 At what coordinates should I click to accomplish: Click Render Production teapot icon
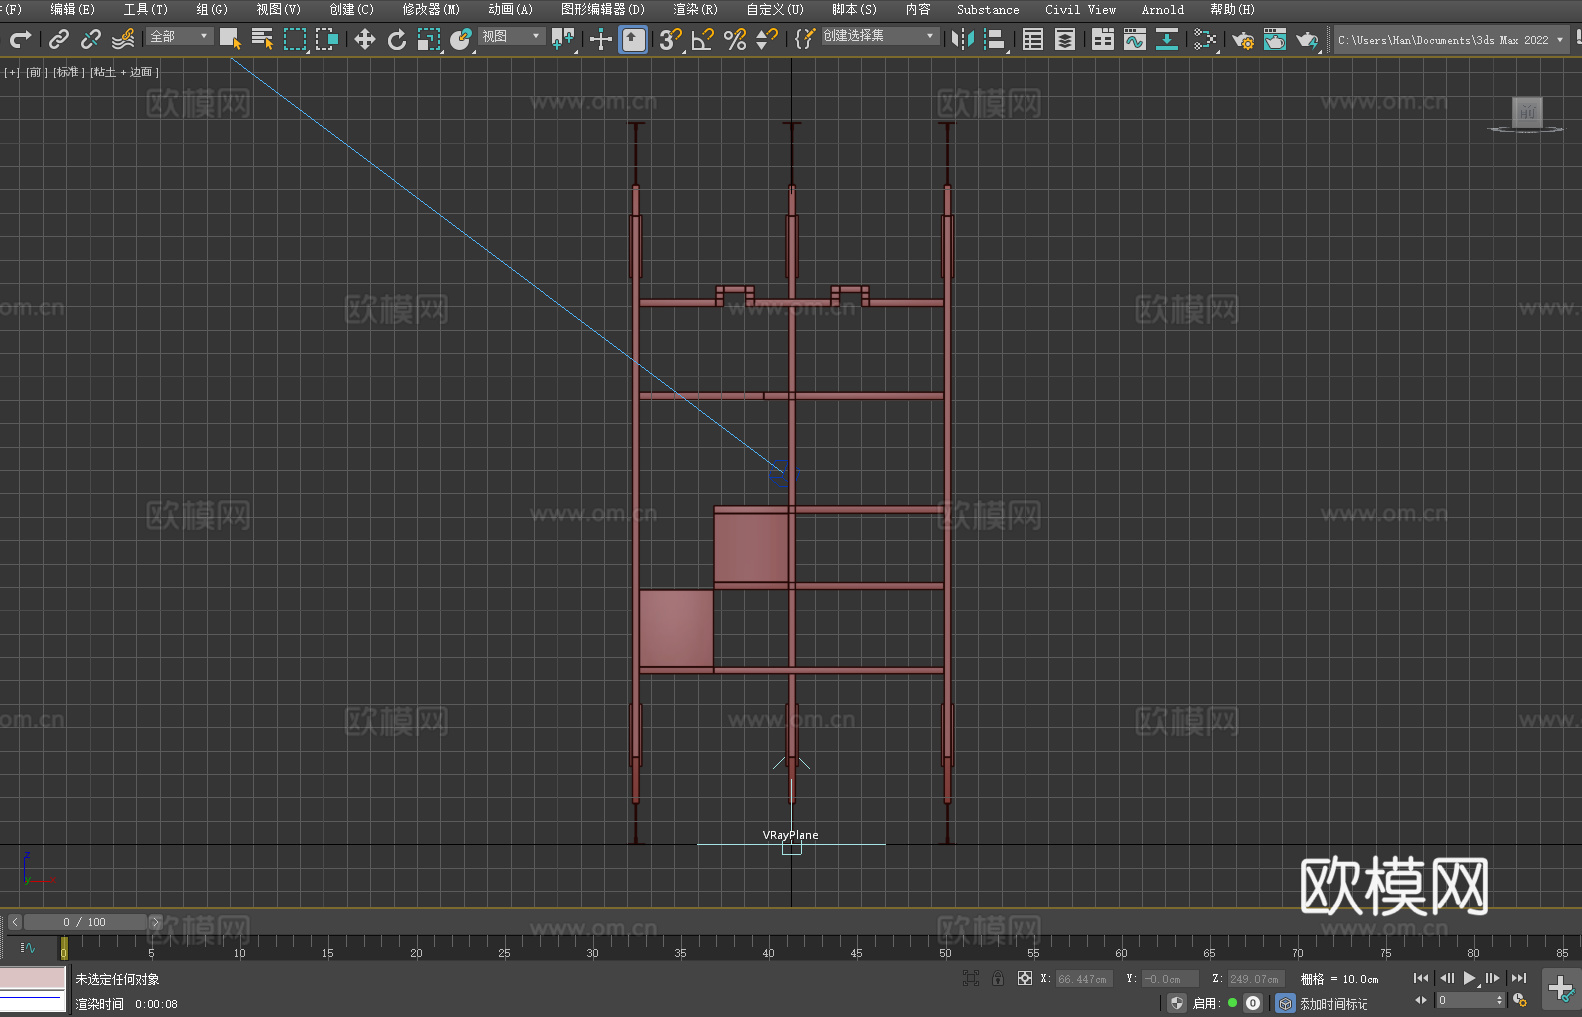[1306, 39]
